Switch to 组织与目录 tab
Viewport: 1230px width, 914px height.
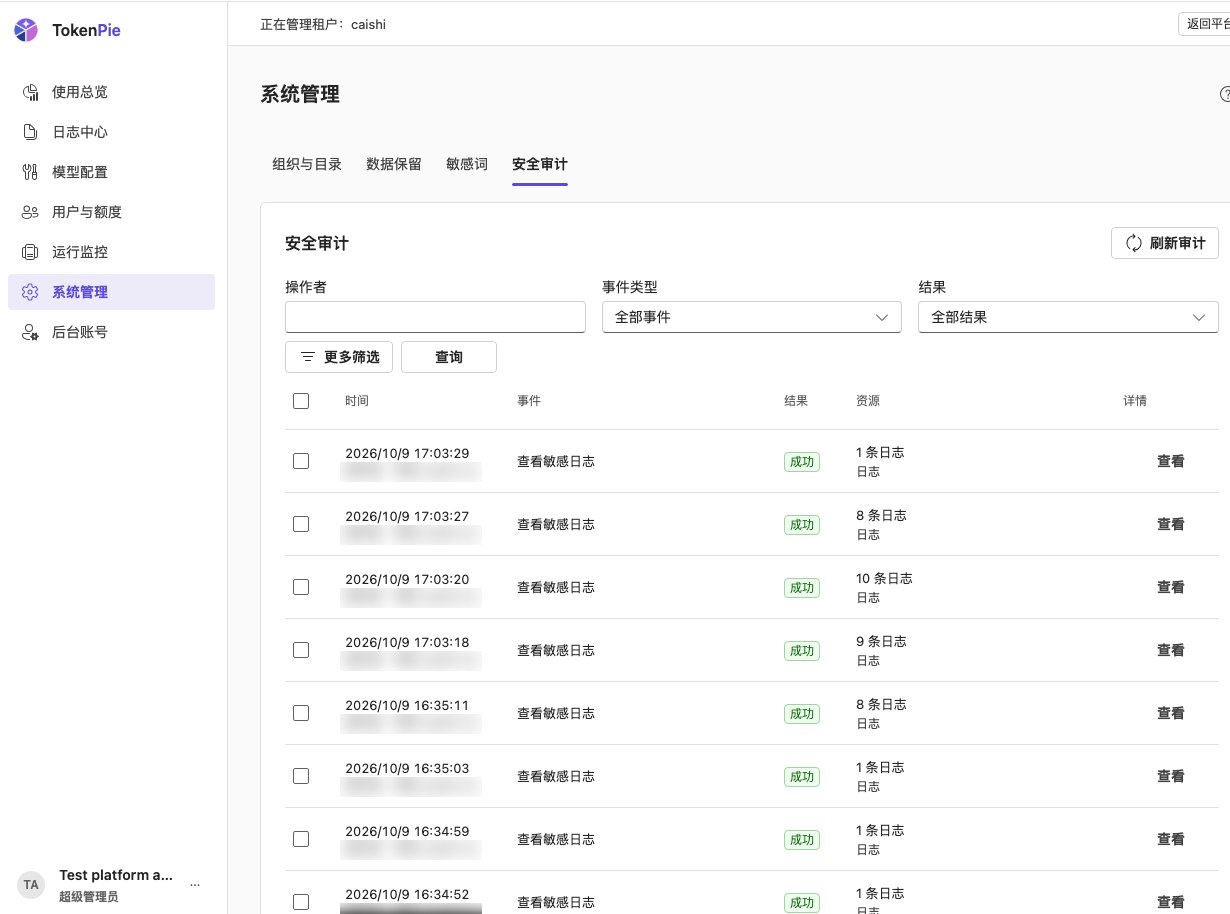(x=307, y=164)
